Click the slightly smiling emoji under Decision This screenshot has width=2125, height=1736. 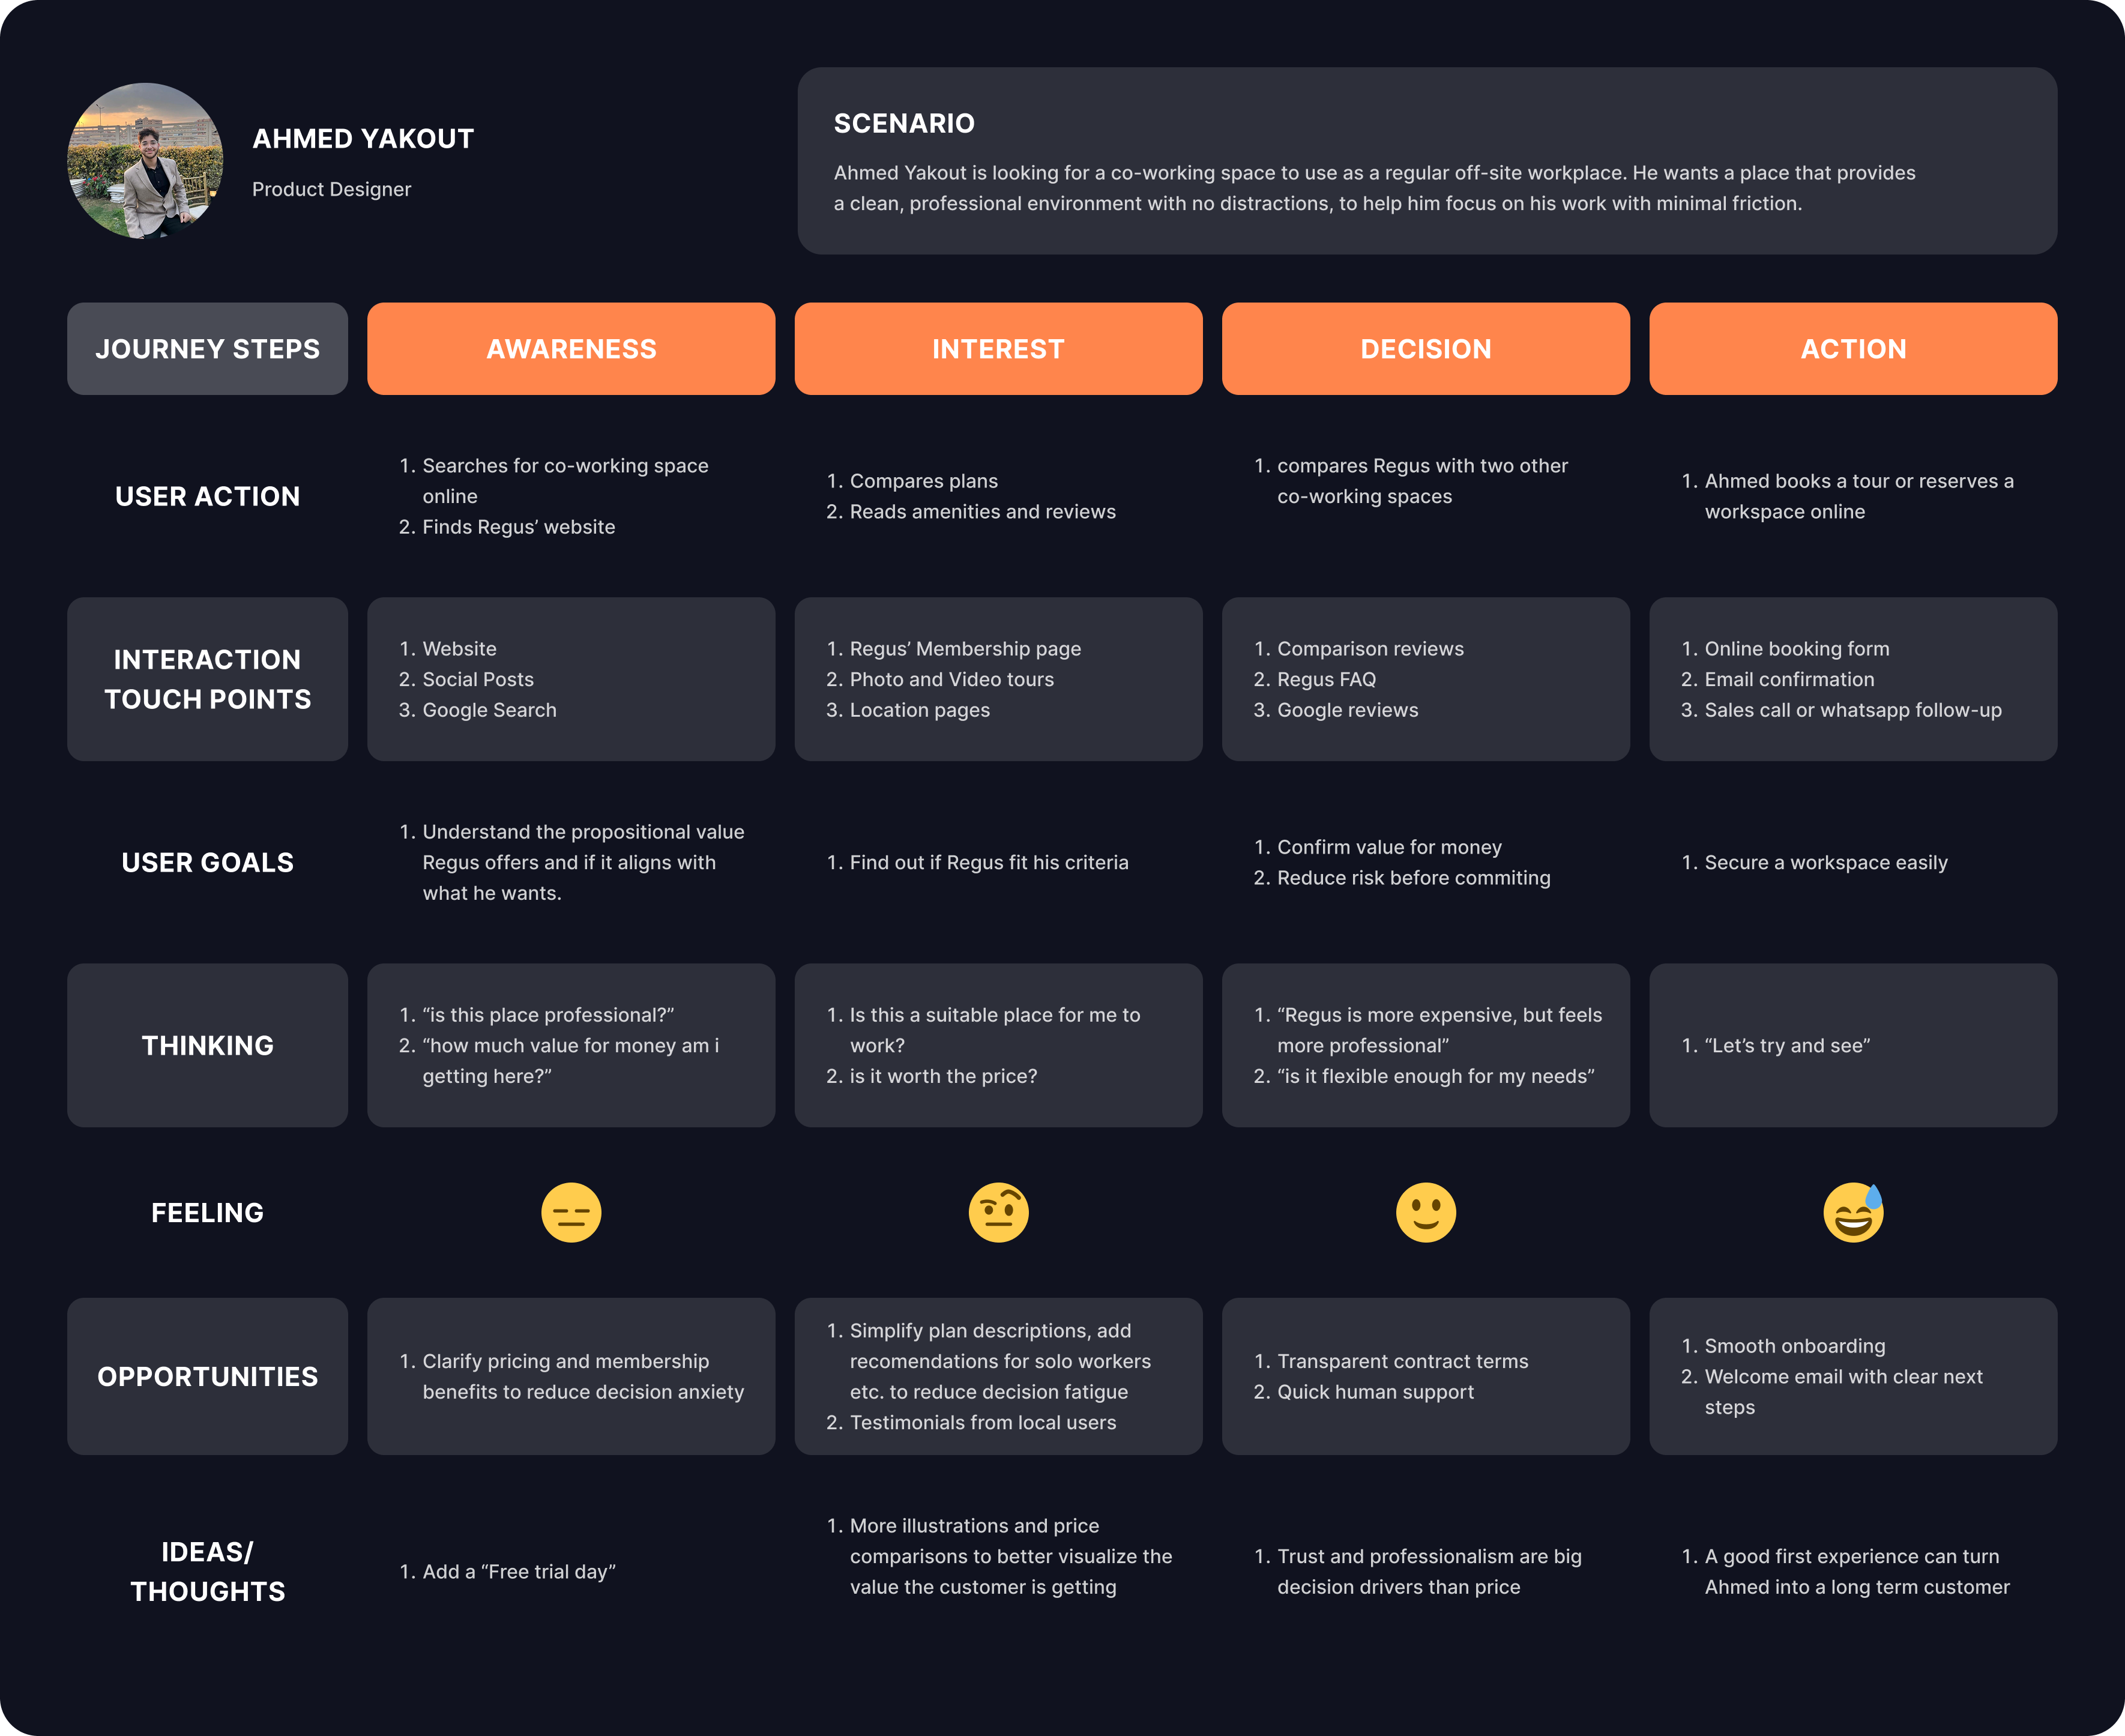1425,1212
